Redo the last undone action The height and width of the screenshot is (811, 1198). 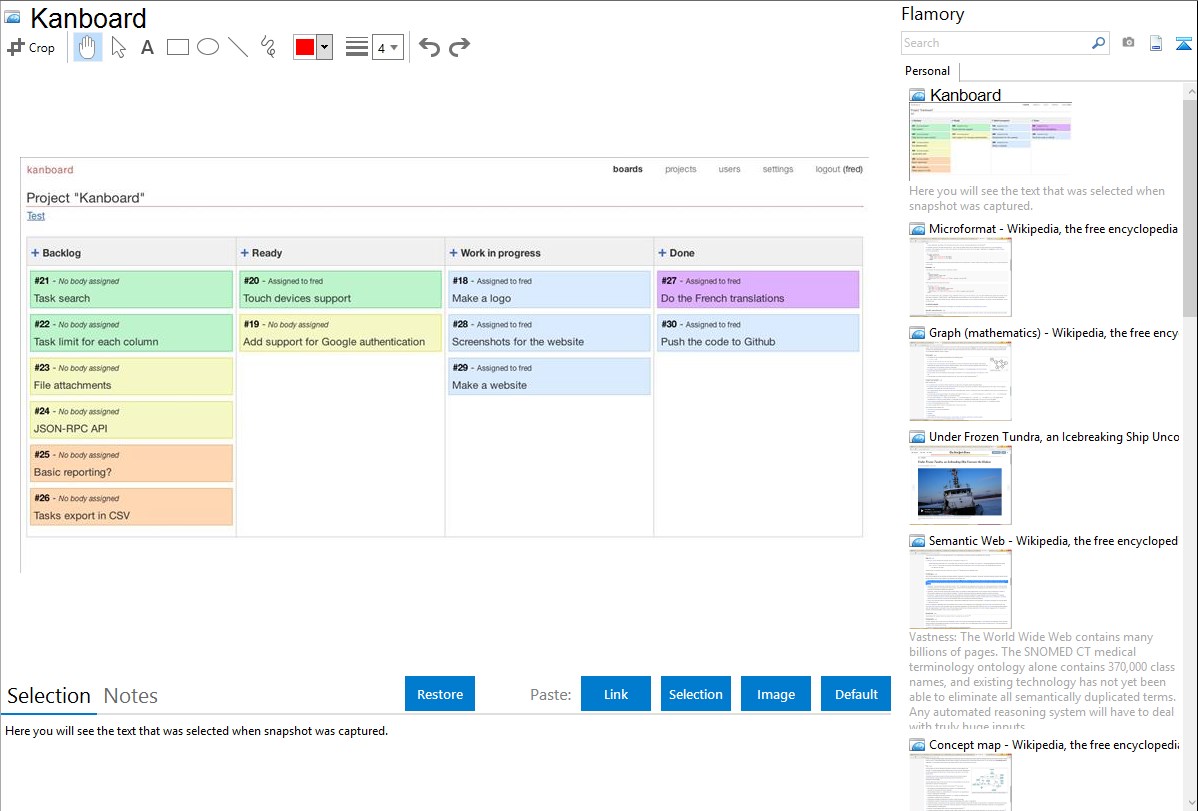[x=459, y=47]
